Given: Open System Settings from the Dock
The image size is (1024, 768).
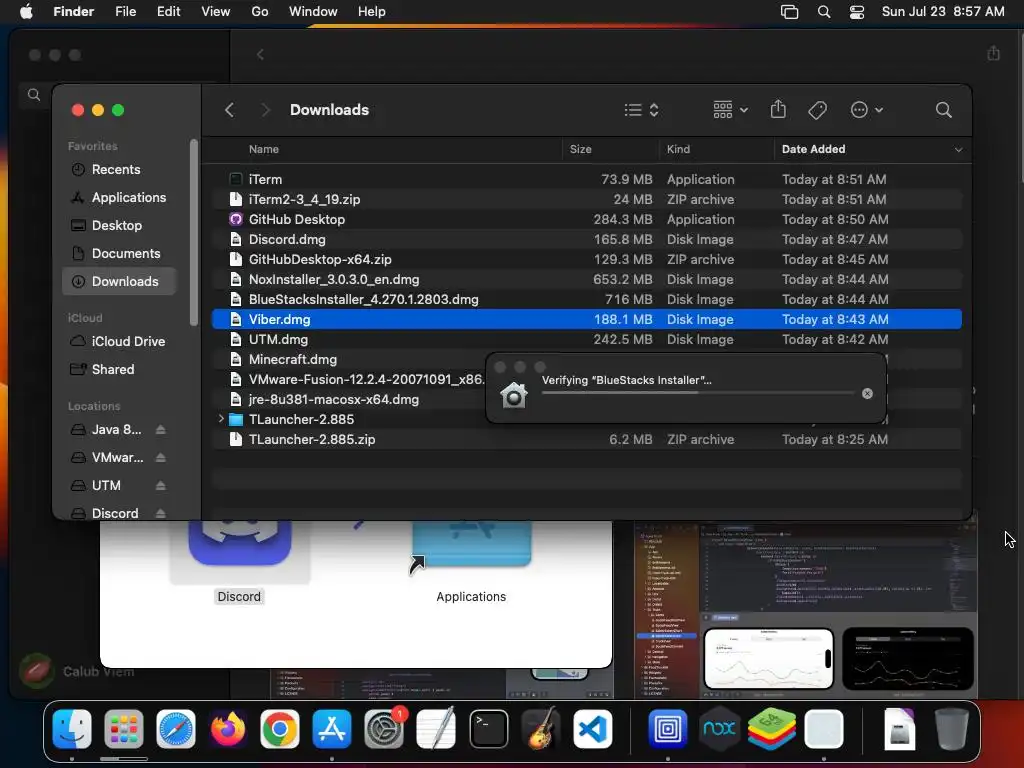Looking at the screenshot, I should click(384, 729).
